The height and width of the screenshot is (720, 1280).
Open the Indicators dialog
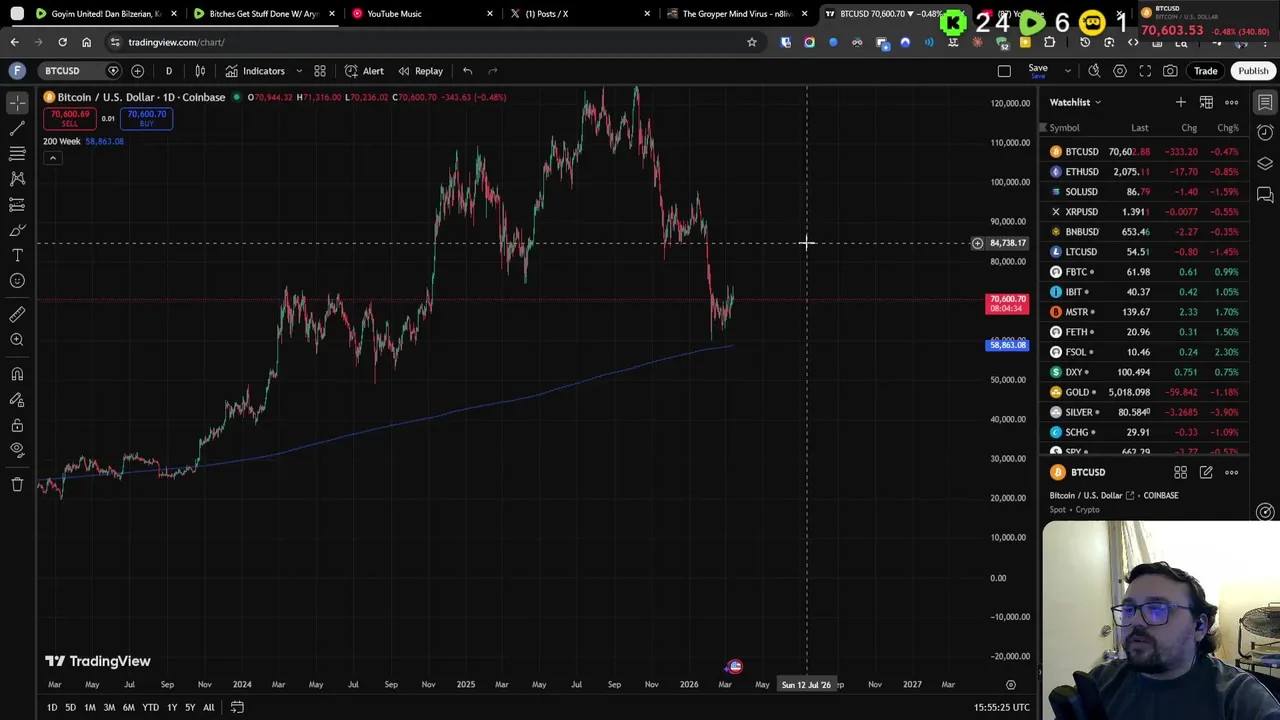[255, 71]
